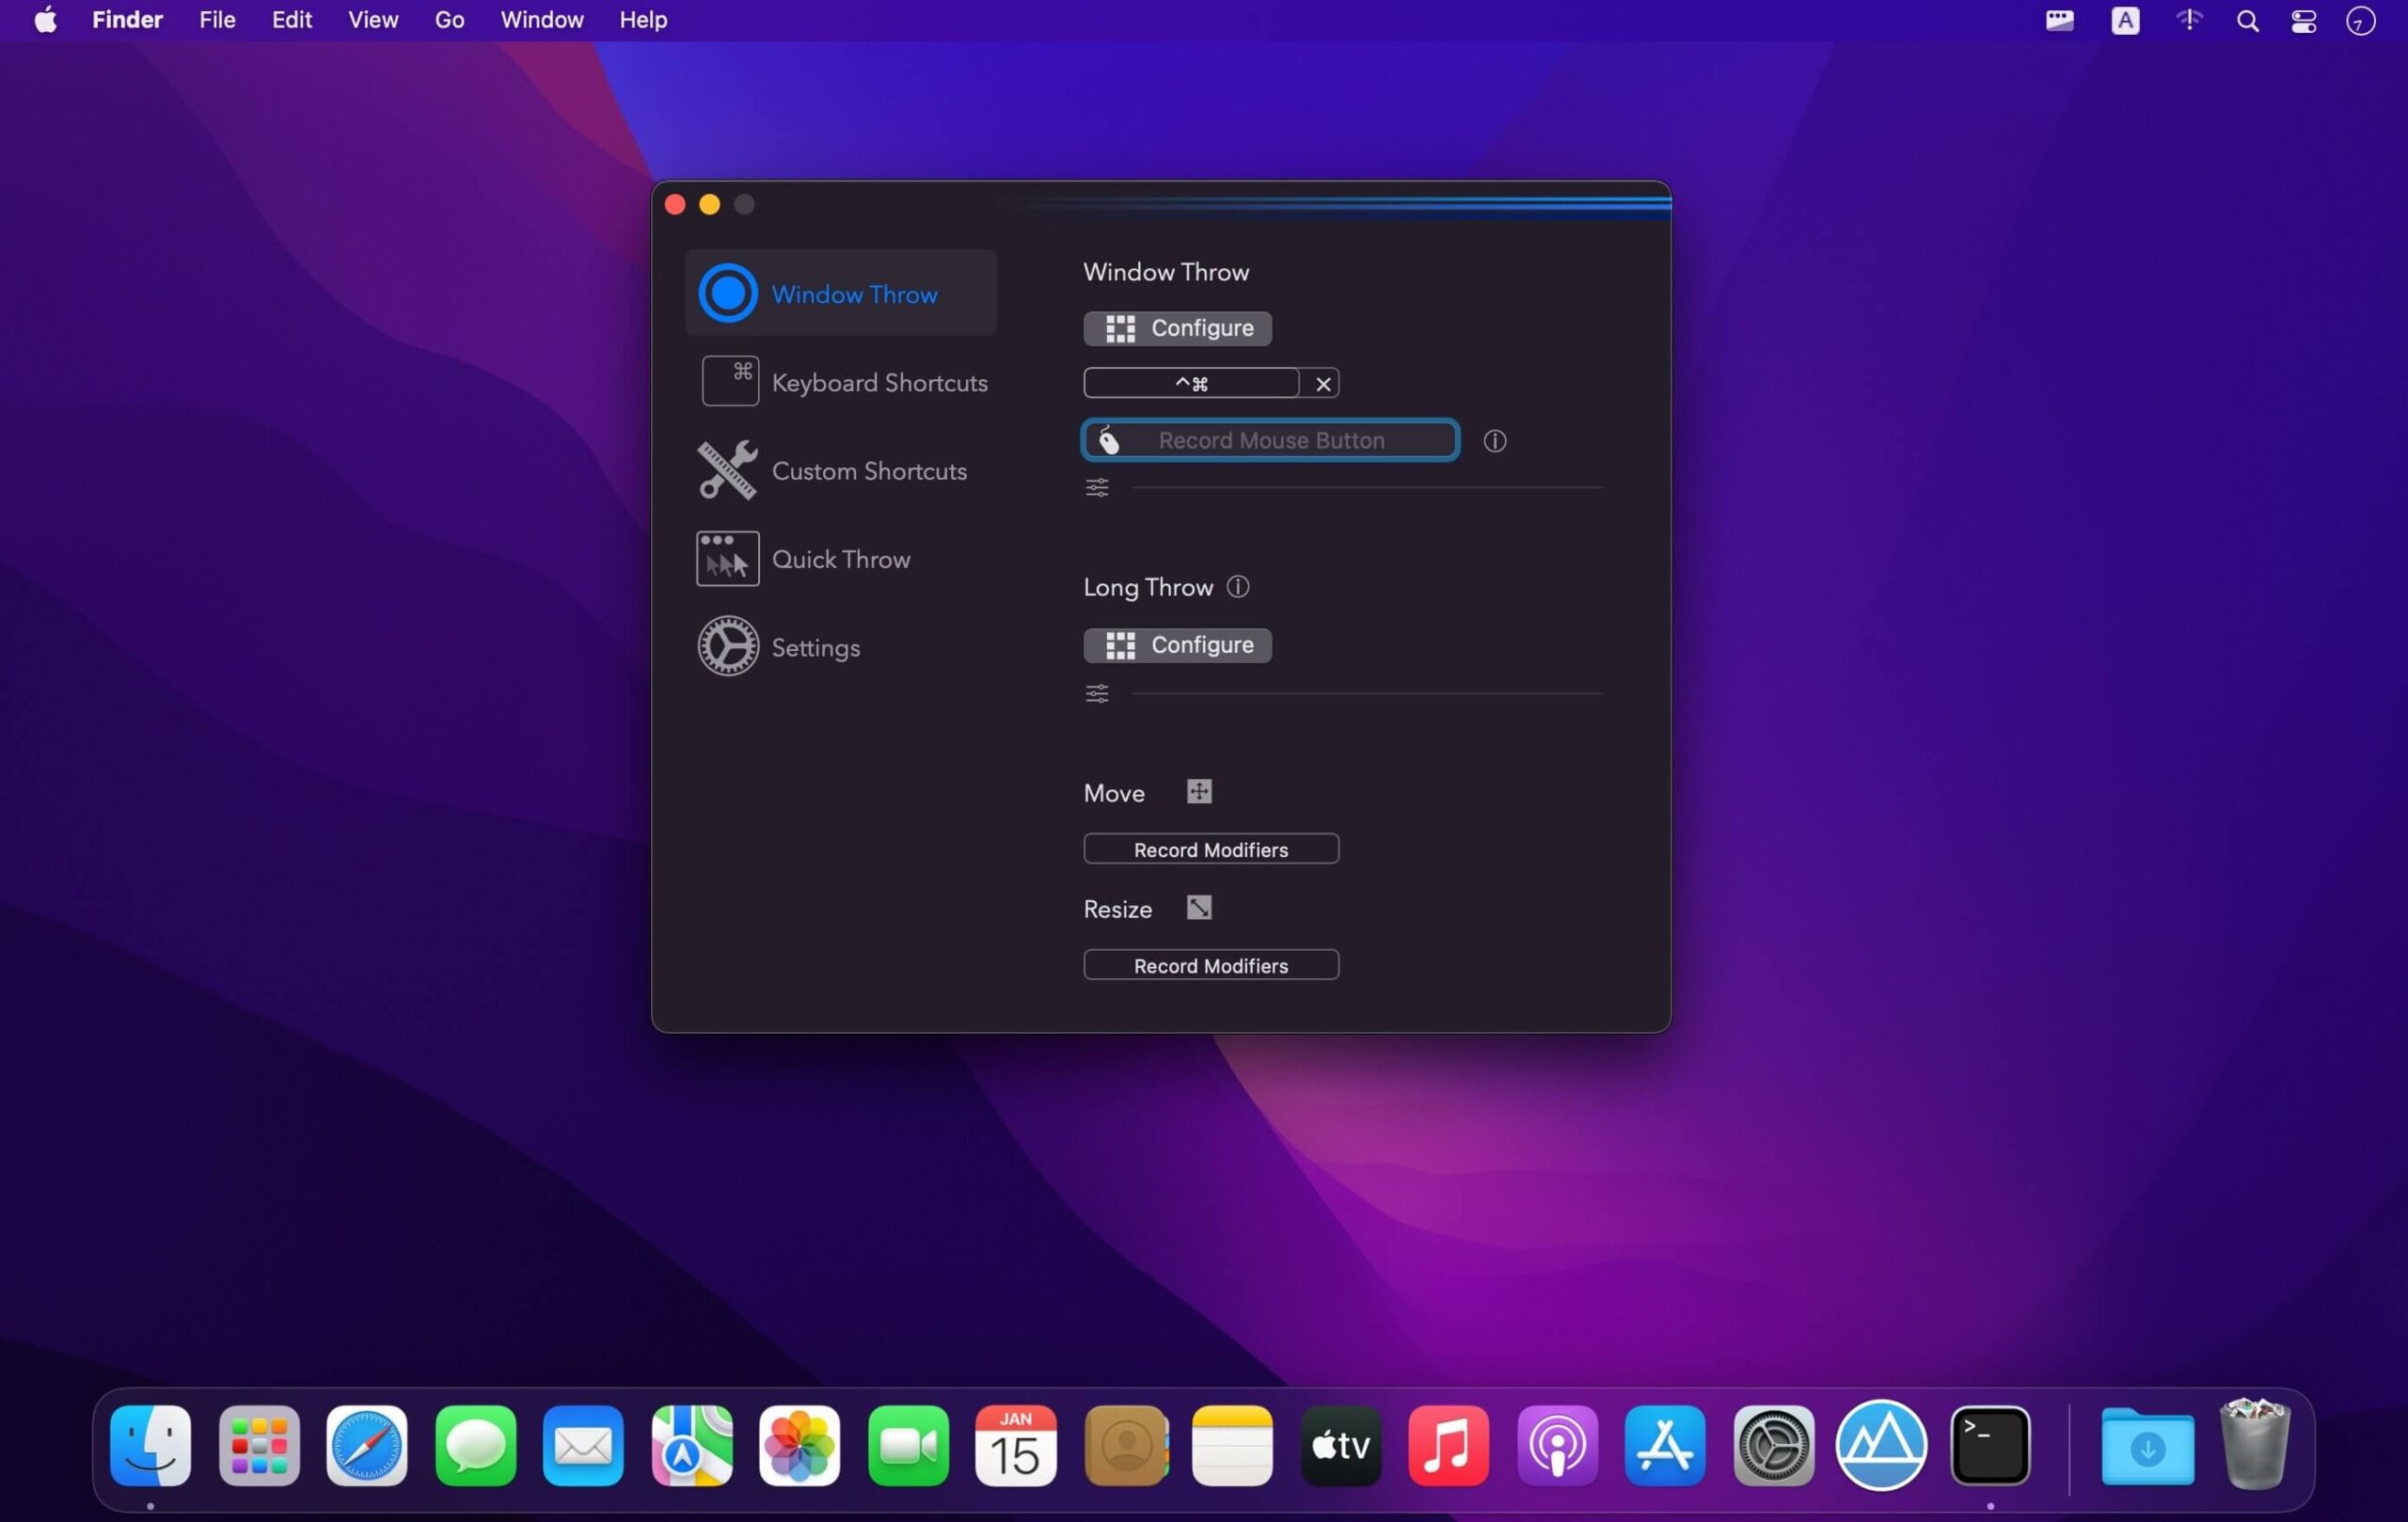Clear the recorded keyboard shortcut
2408x1522 pixels.
click(x=1323, y=382)
